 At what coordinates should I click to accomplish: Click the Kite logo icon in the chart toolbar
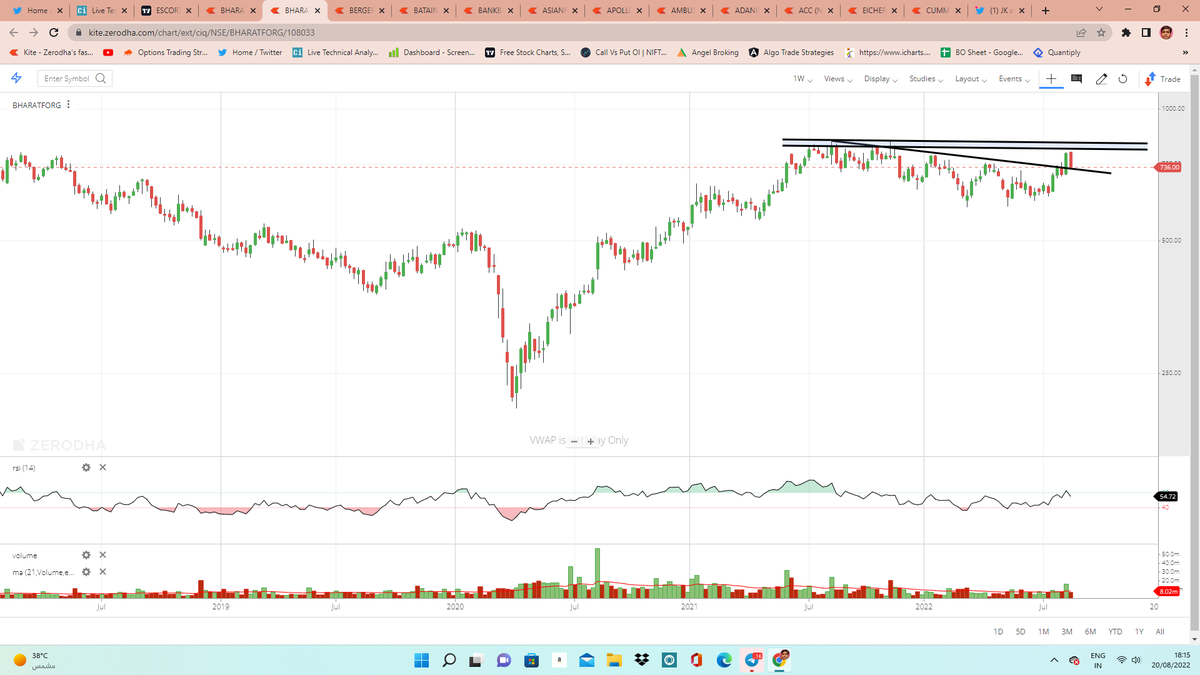[18, 78]
